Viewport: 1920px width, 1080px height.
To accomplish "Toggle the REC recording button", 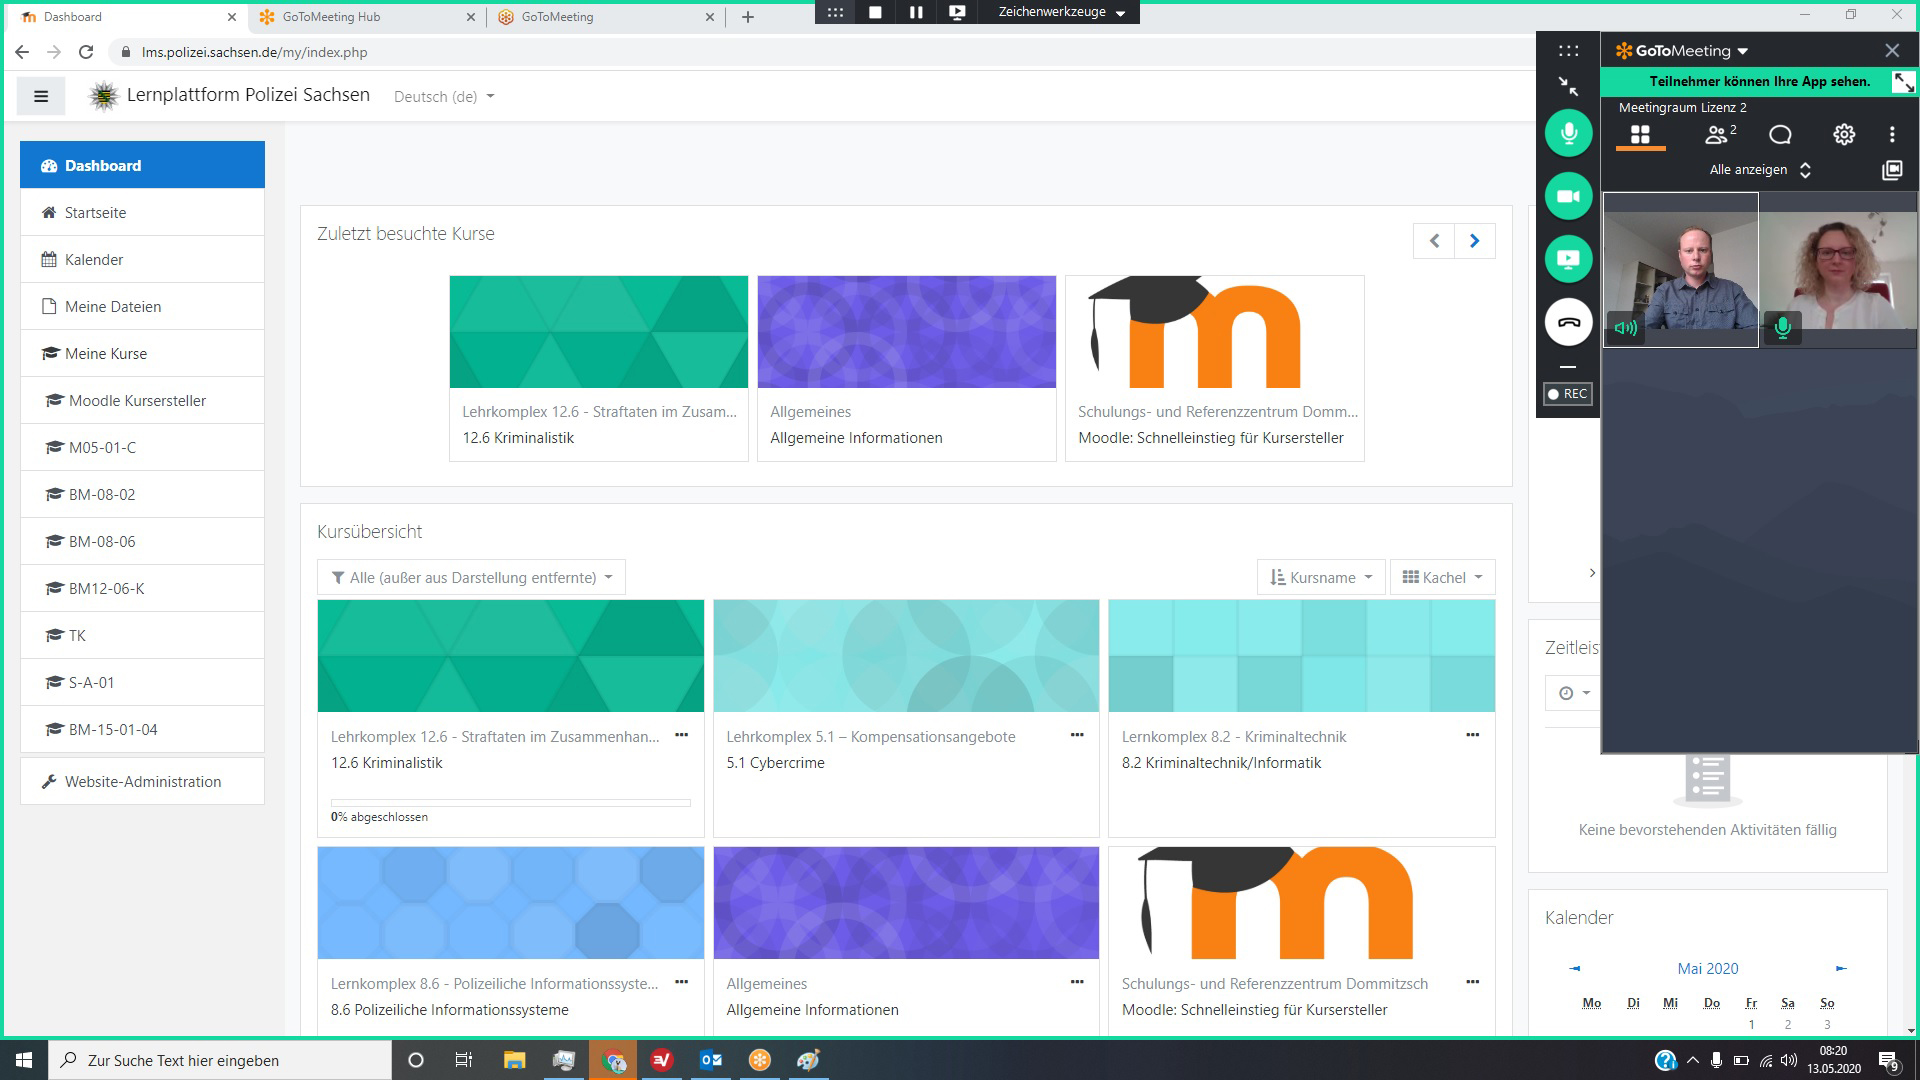I will 1567,394.
